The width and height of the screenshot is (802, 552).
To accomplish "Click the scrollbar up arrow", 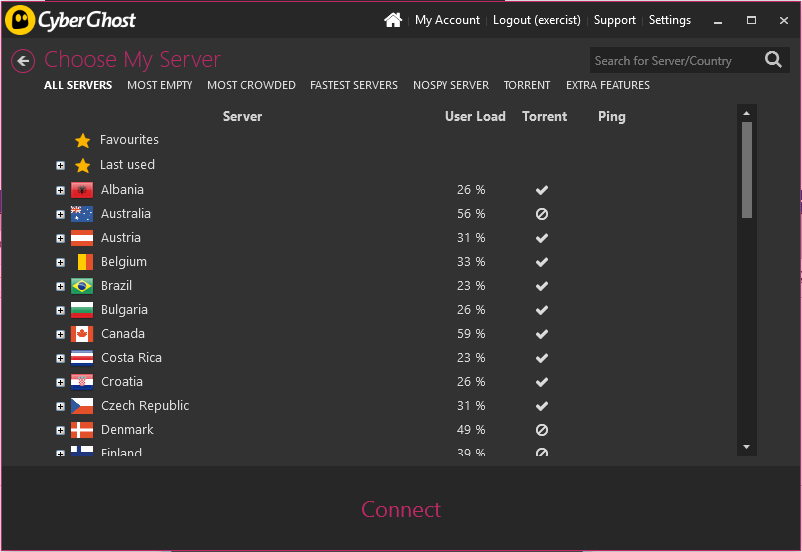I will [747, 113].
